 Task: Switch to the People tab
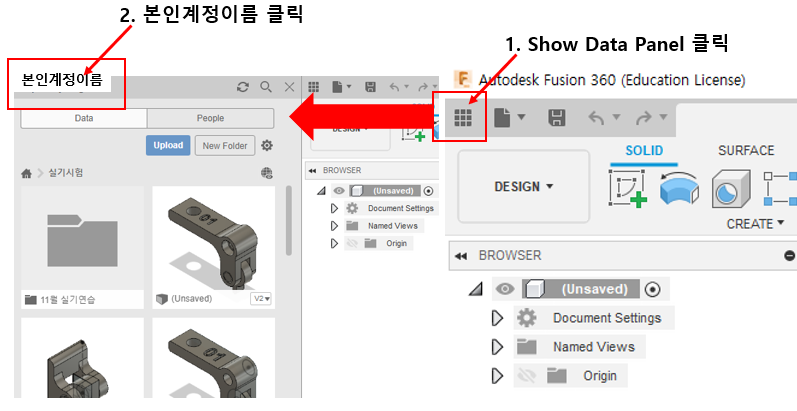pyautogui.click(x=210, y=118)
